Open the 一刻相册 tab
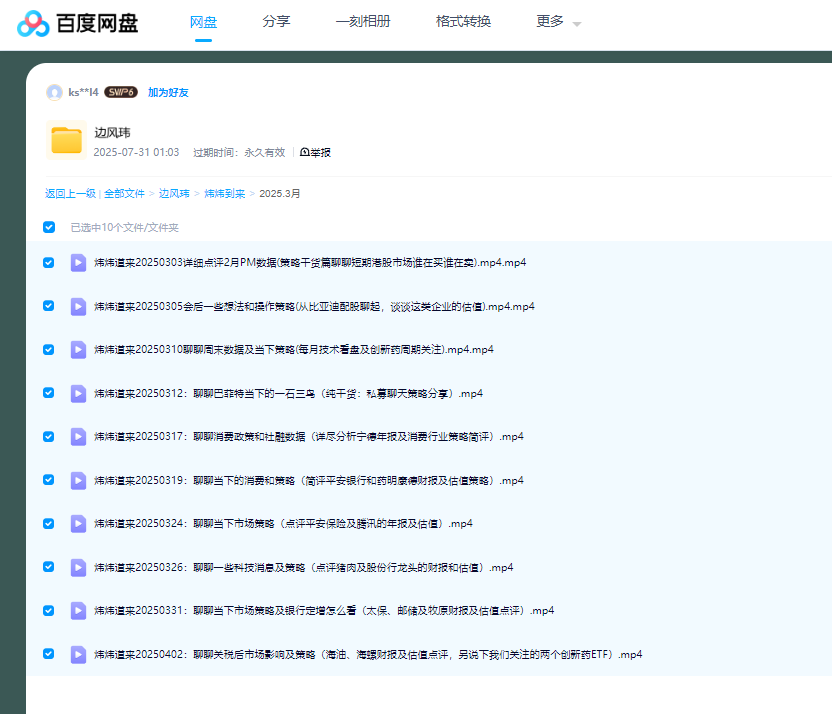 click(x=363, y=22)
